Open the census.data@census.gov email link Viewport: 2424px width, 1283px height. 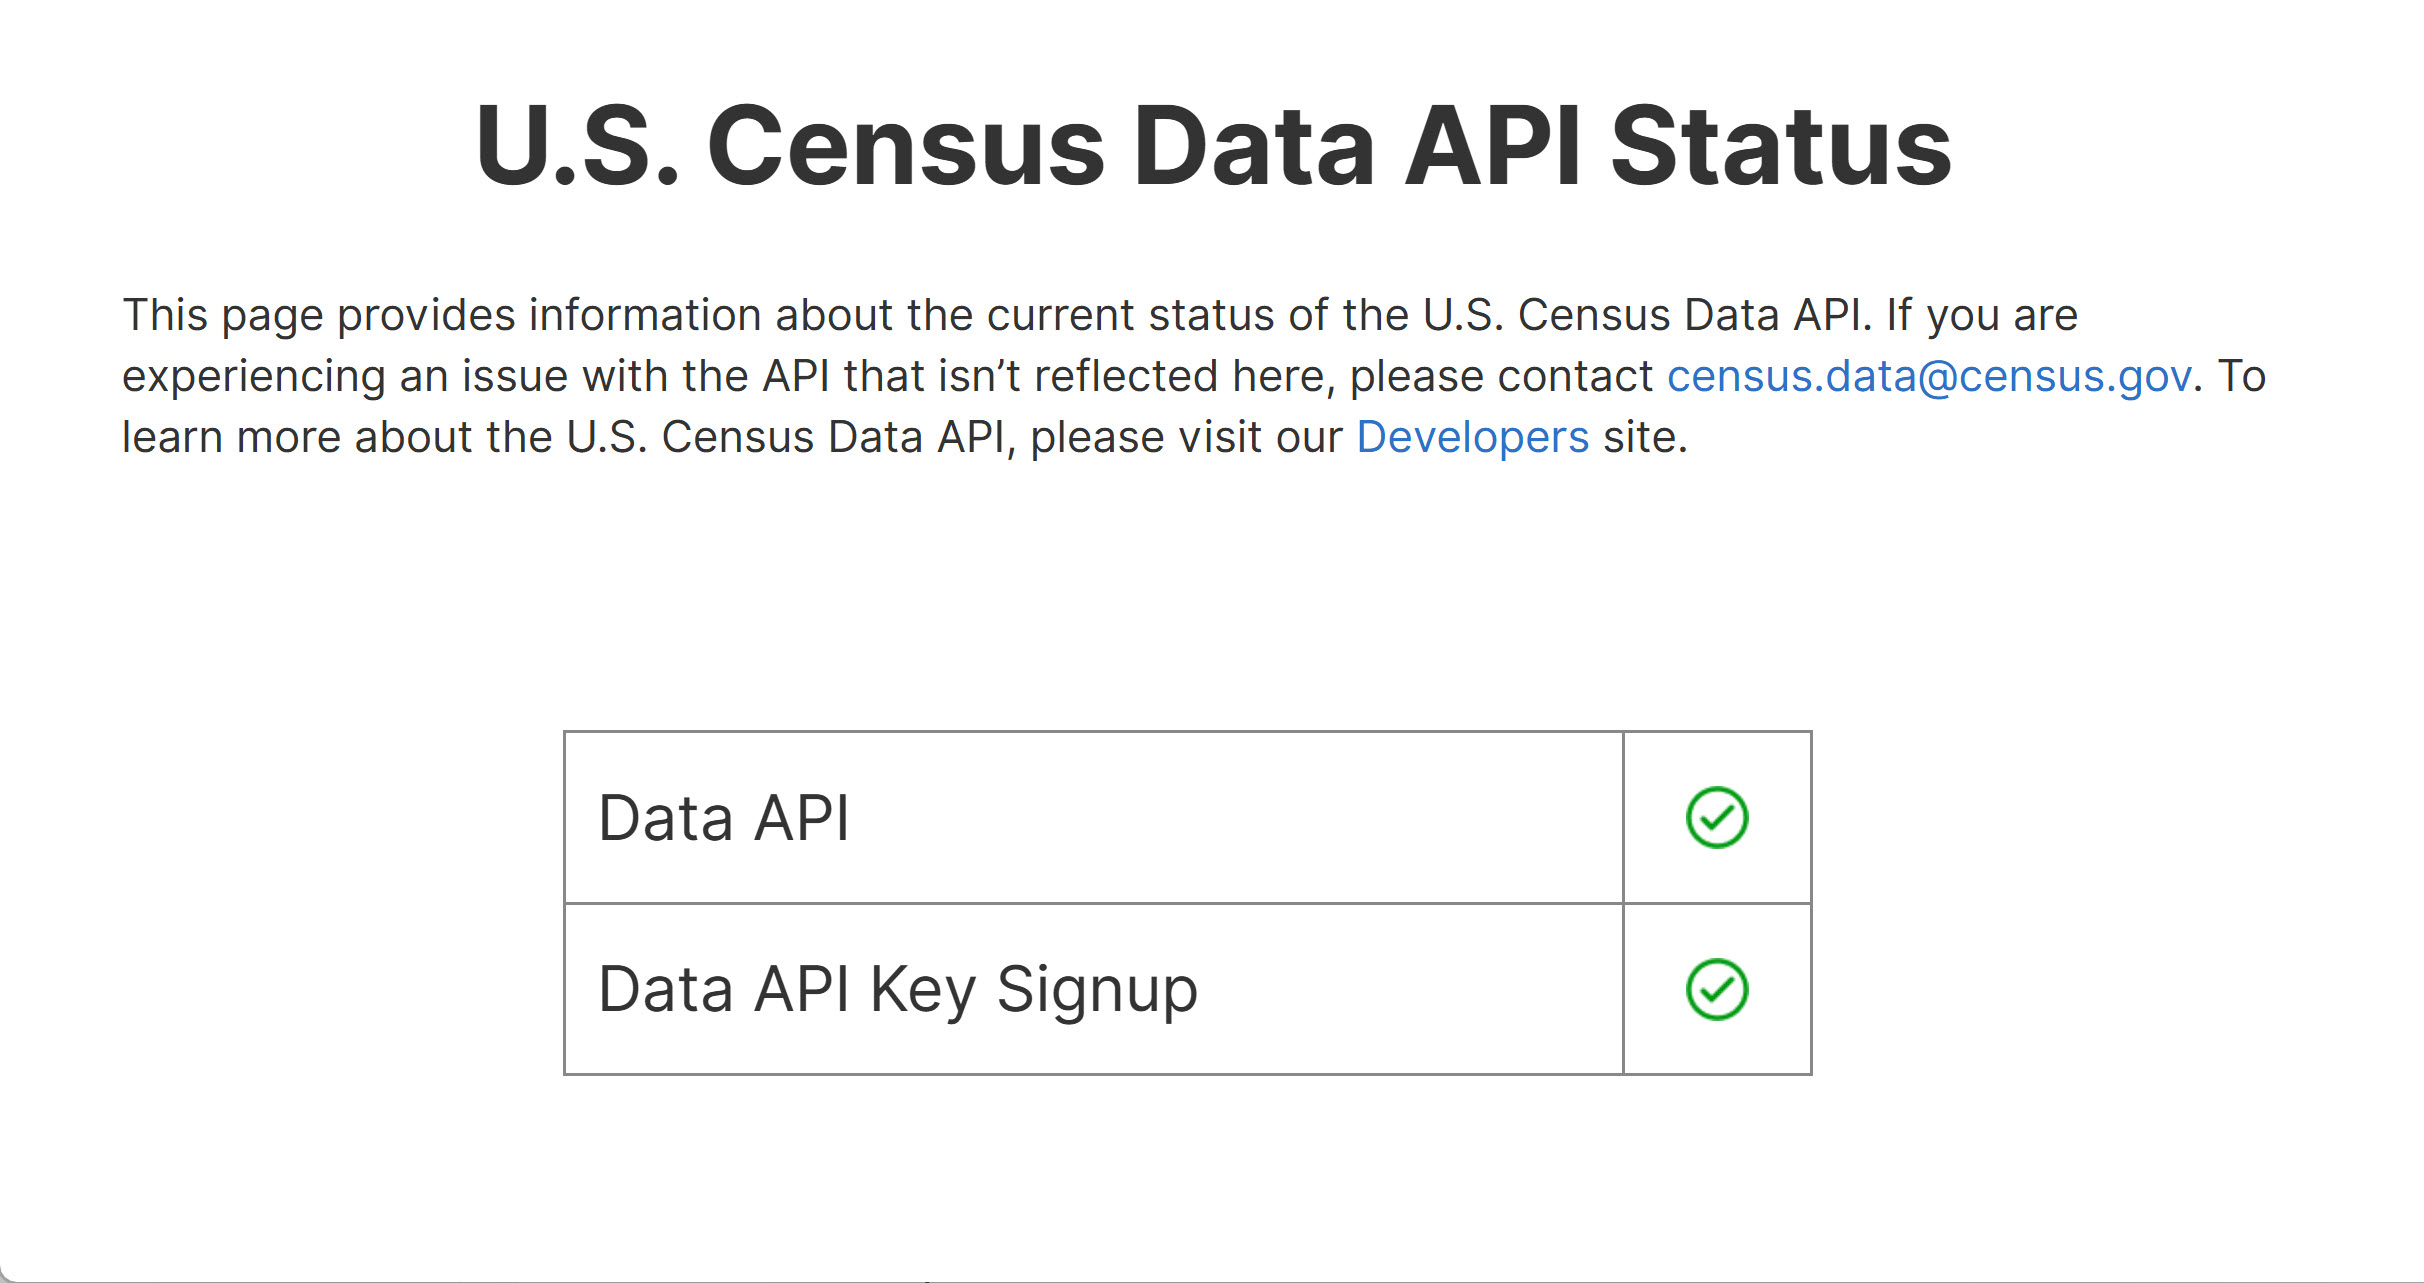pyautogui.click(x=1929, y=377)
